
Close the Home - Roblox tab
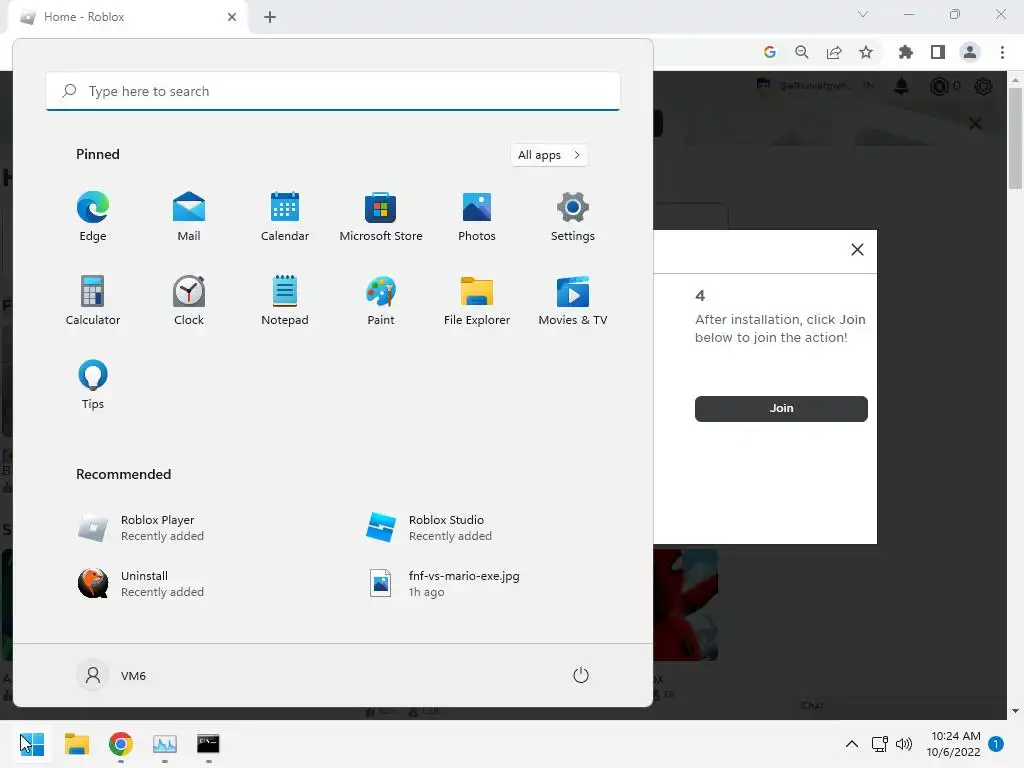[x=232, y=17]
